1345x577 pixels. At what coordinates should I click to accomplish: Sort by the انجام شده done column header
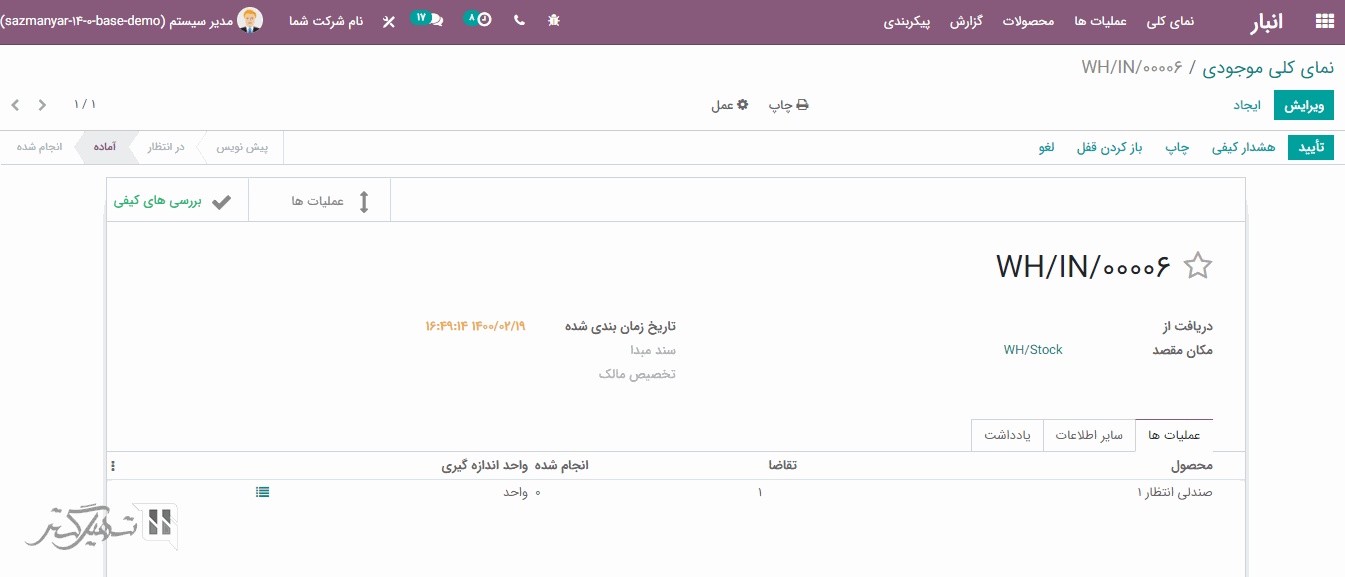click(x=561, y=466)
